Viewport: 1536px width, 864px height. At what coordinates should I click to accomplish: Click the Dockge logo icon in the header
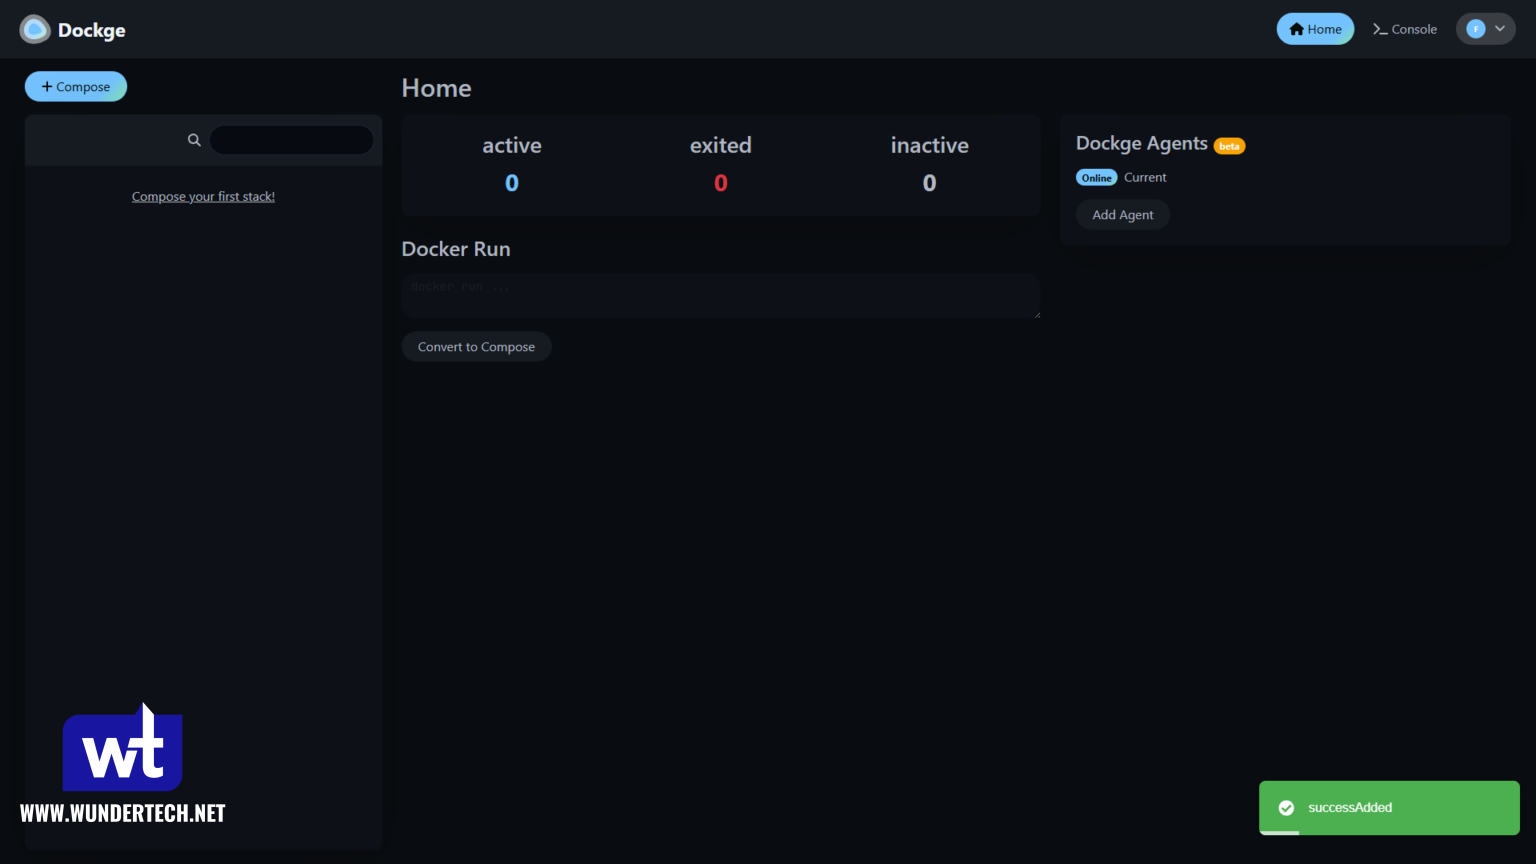(34, 29)
